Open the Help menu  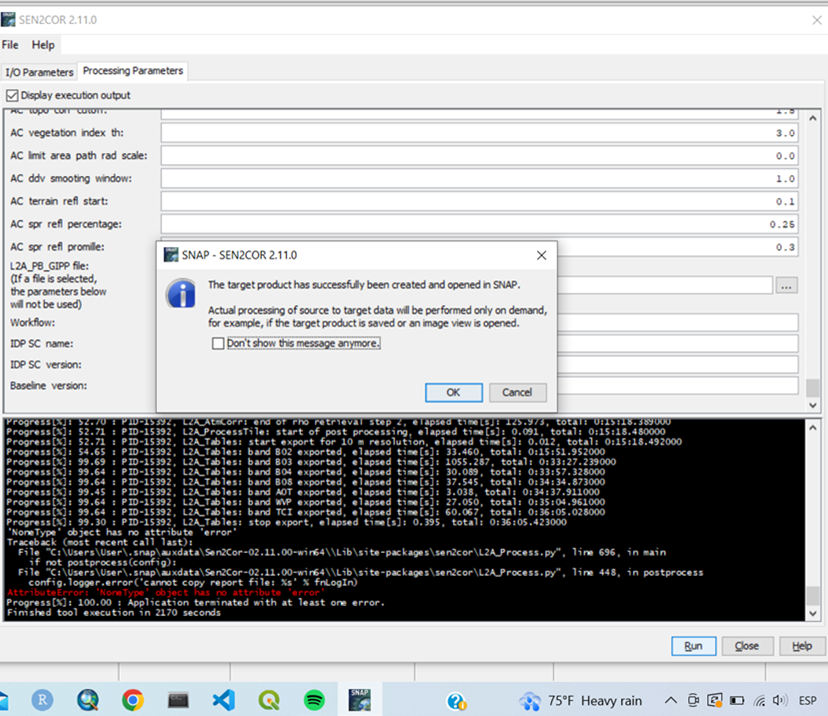[43, 45]
